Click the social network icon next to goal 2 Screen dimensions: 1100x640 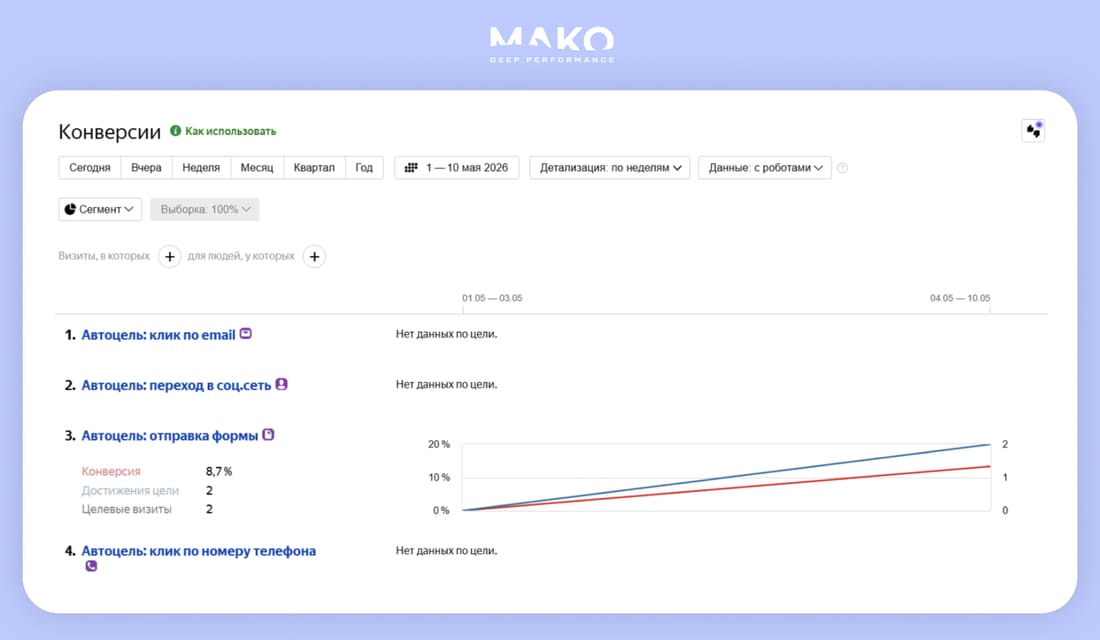[281, 384]
